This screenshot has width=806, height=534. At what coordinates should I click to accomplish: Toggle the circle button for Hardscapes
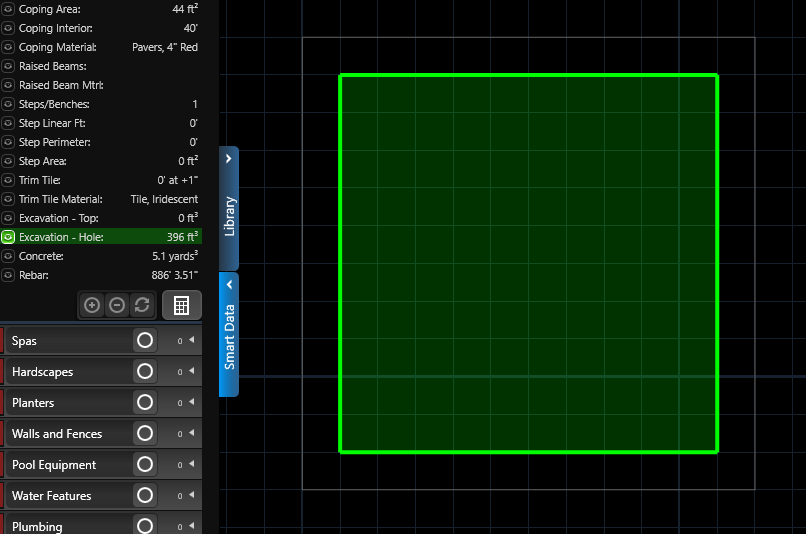145,372
